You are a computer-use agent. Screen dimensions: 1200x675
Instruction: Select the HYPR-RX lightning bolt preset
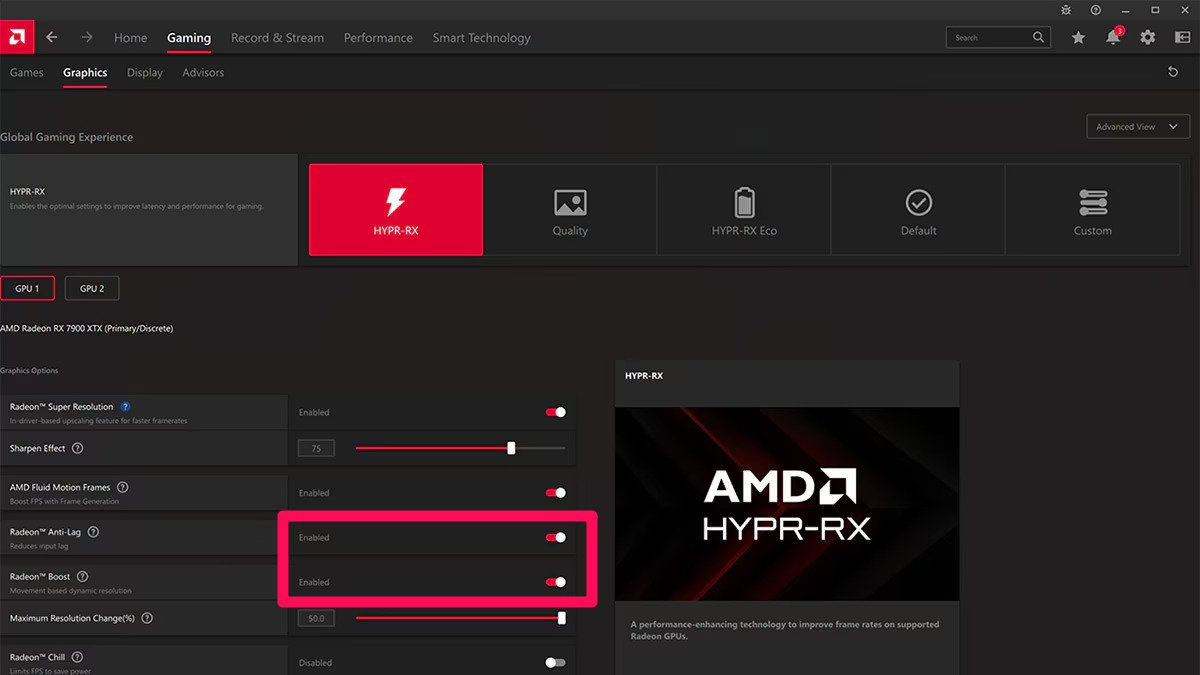pos(396,209)
